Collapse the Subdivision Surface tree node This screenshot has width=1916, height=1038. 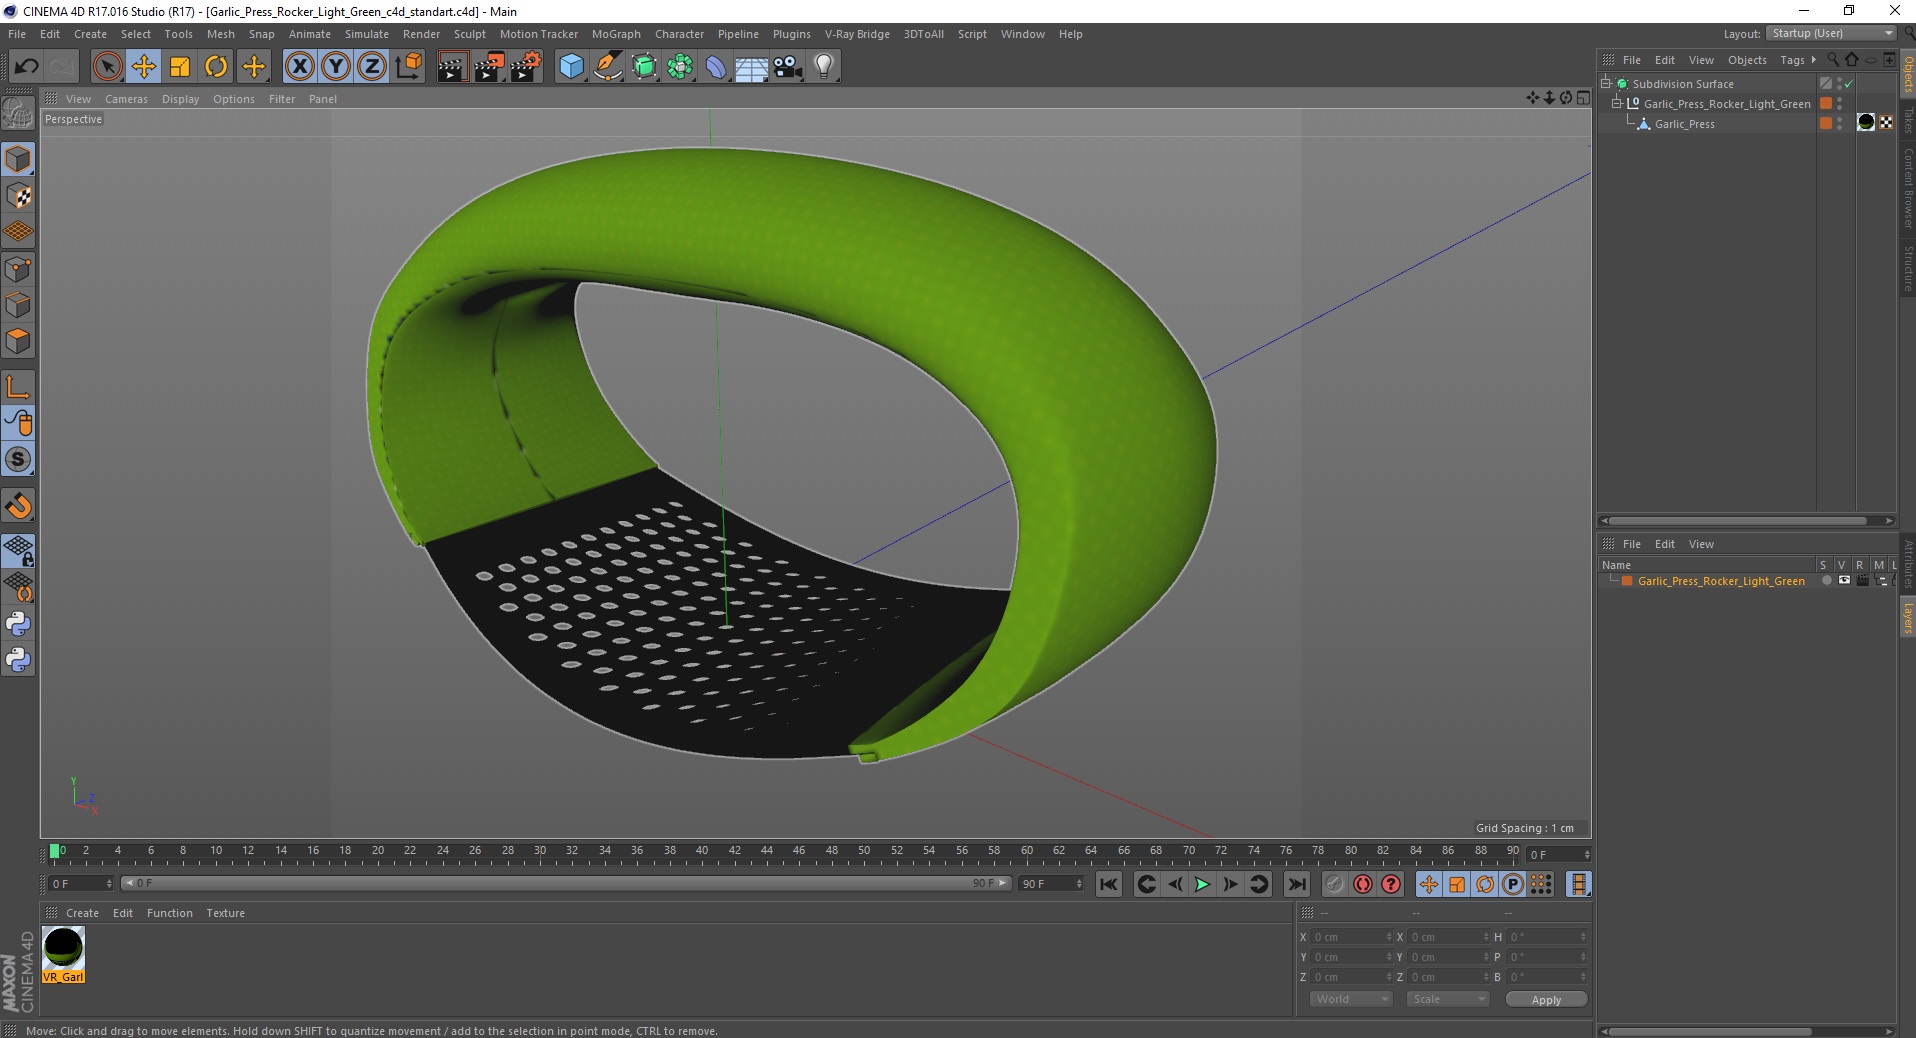(1605, 83)
